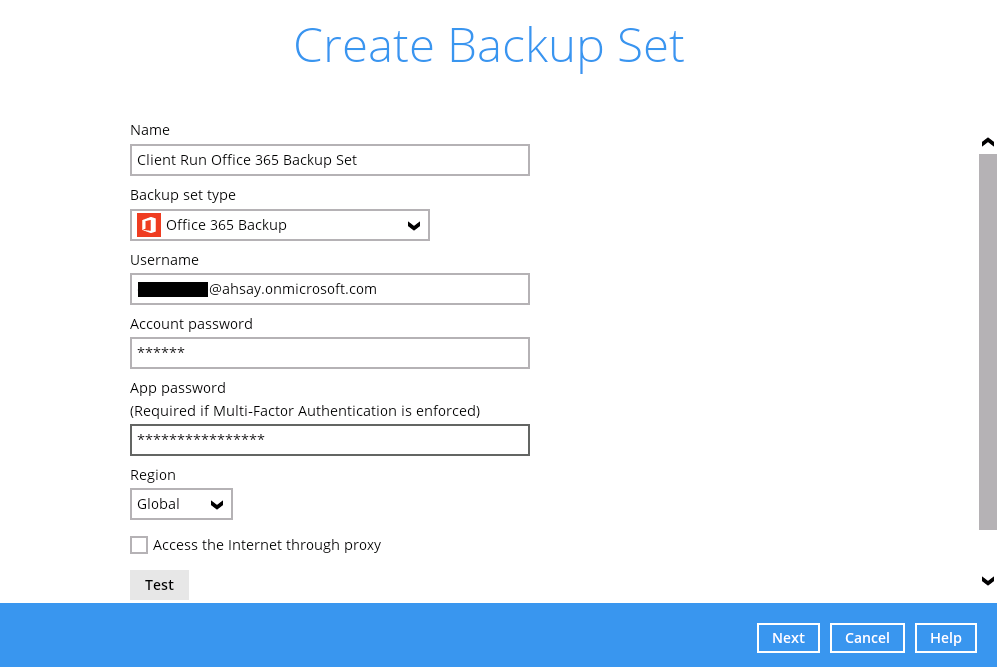Click the Multi-Factor Authentication hint text
The image size is (997, 667).
[305, 411]
